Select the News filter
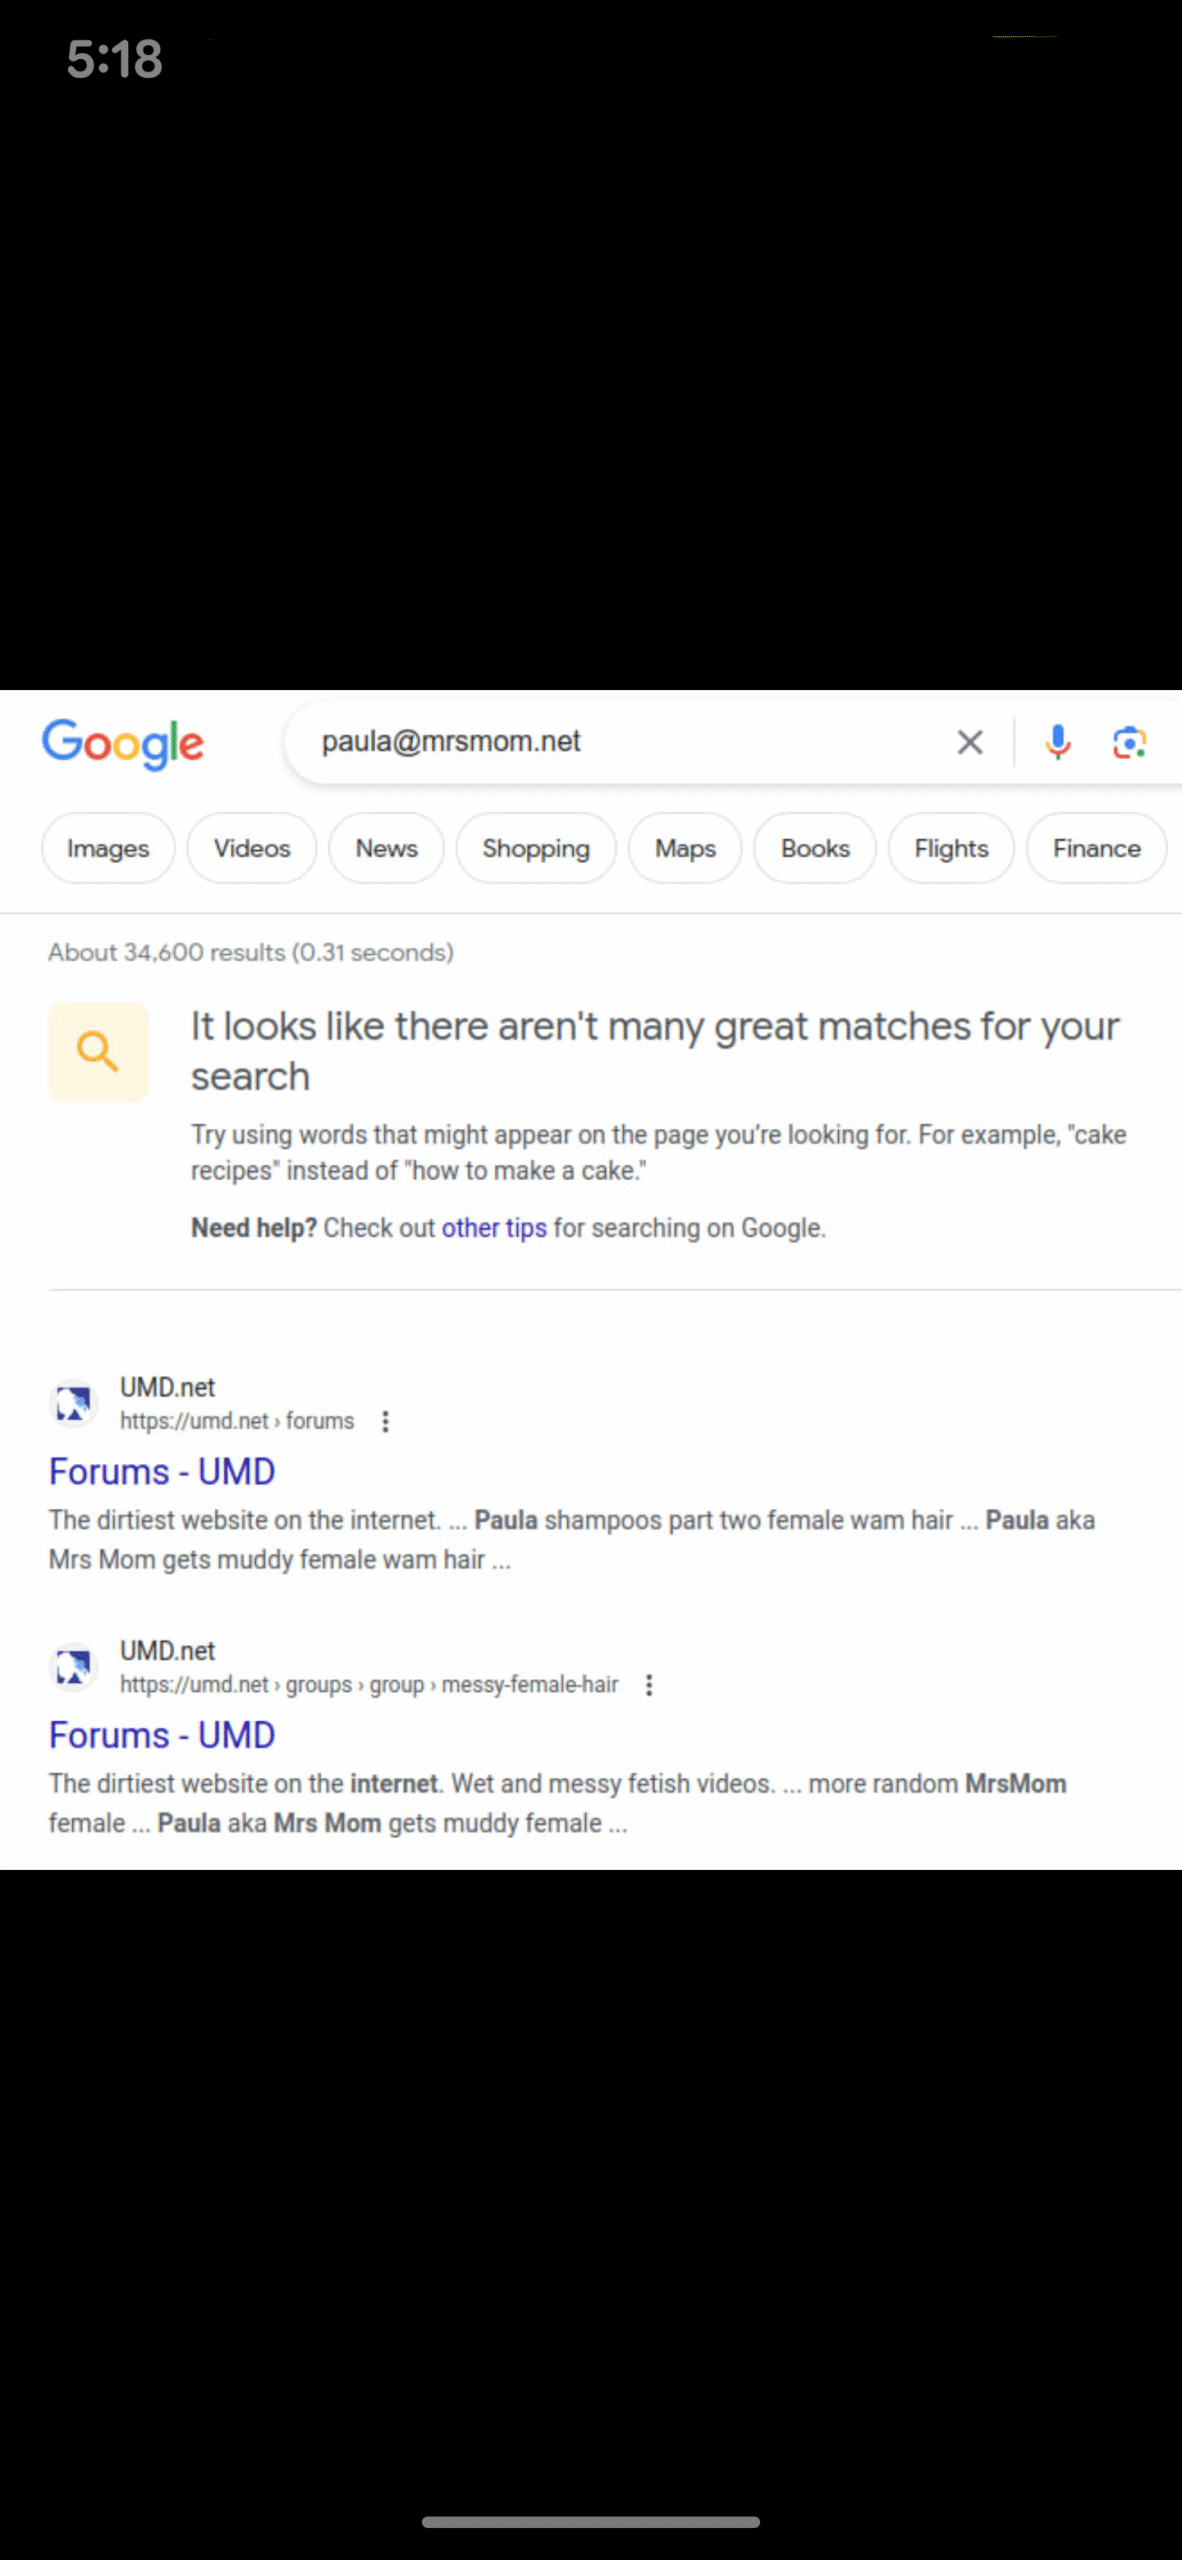This screenshot has height=2560, width=1182. tap(386, 848)
